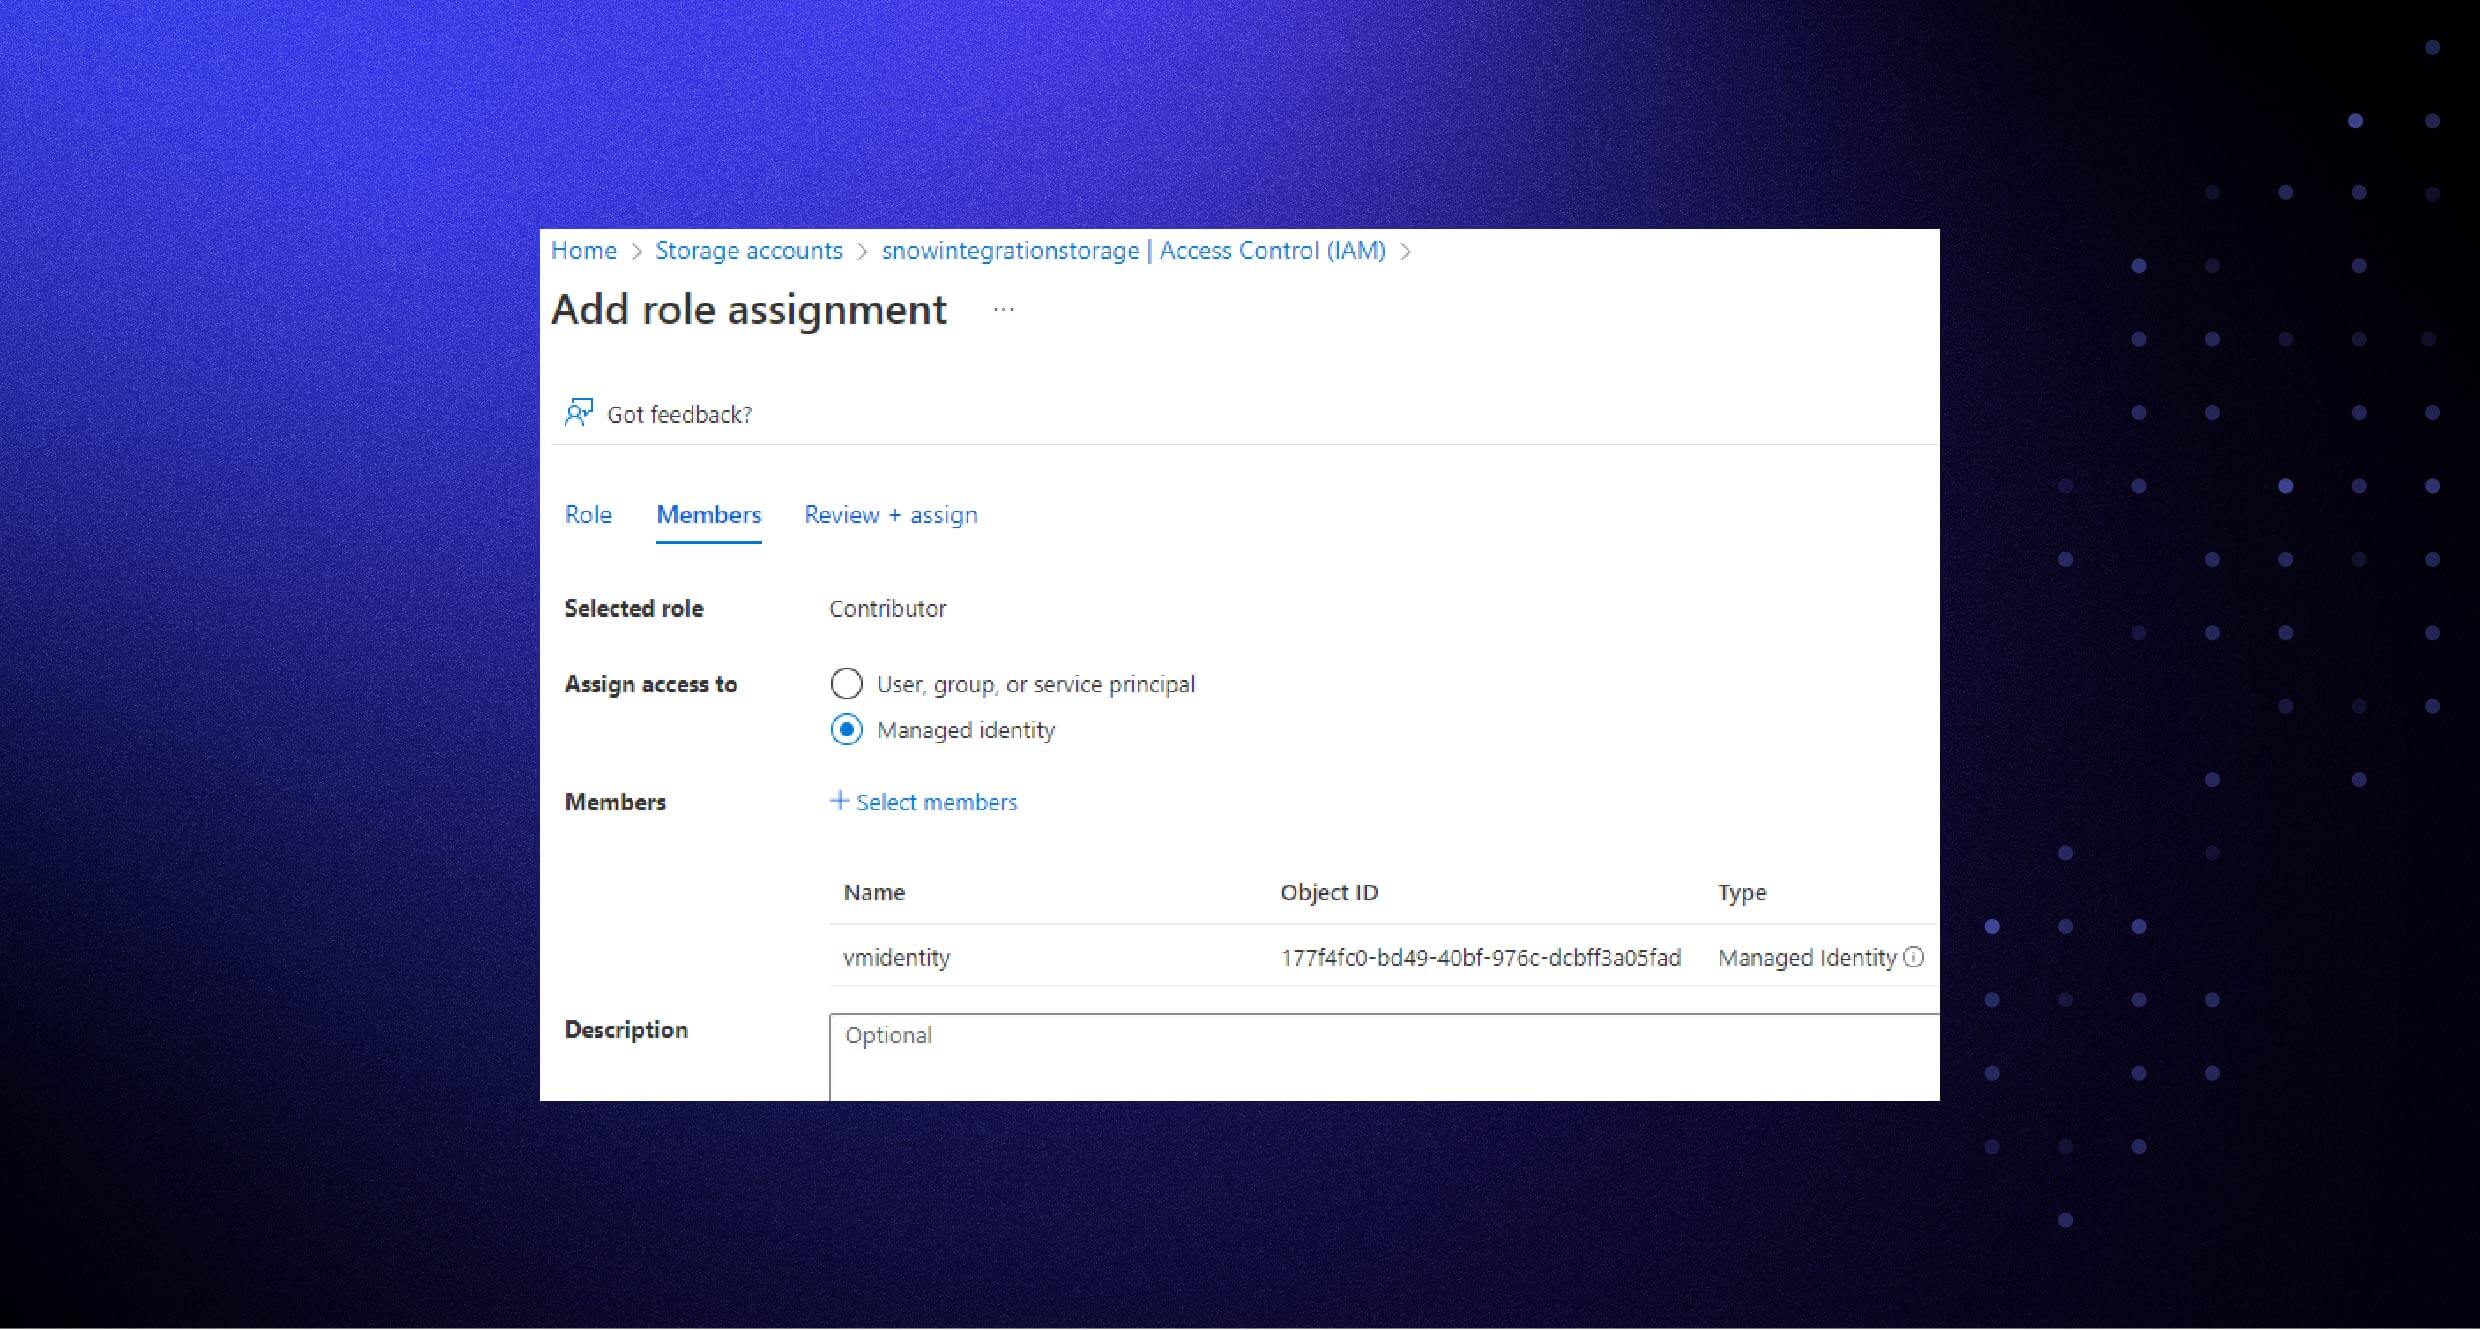Open the Members tab
This screenshot has width=2480, height=1330.
(x=707, y=514)
